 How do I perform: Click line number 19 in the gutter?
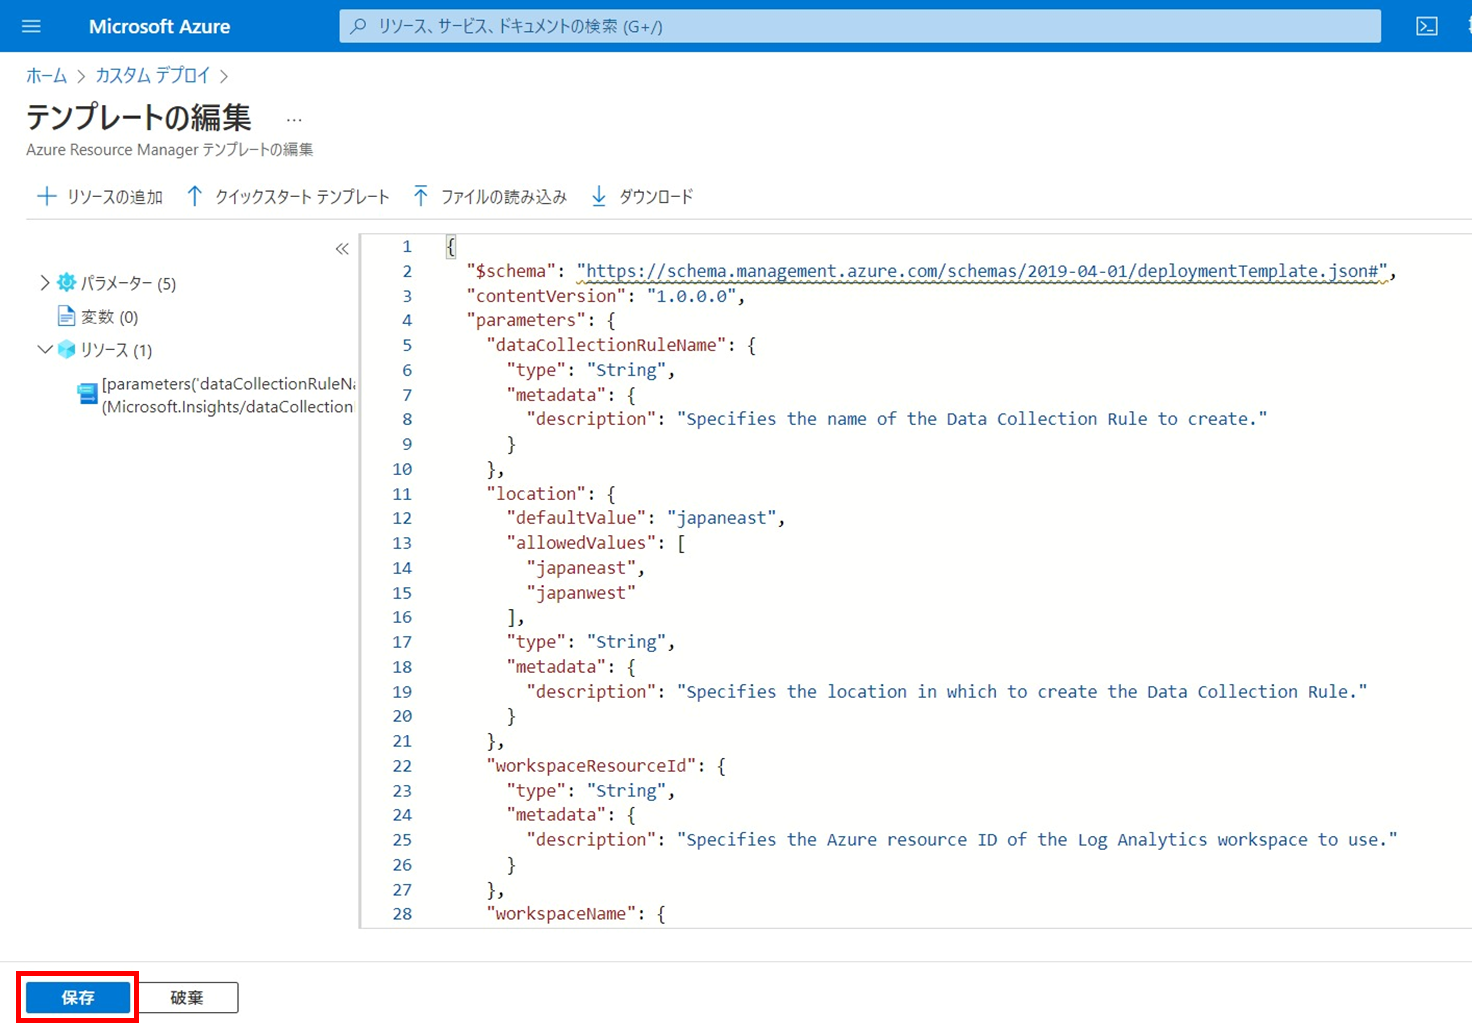click(402, 692)
